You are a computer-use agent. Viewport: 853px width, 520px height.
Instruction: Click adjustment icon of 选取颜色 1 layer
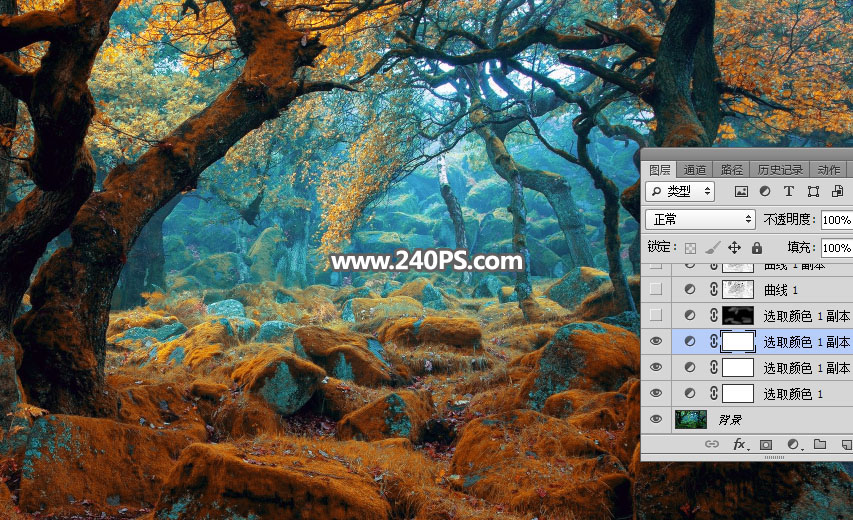tap(690, 393)
